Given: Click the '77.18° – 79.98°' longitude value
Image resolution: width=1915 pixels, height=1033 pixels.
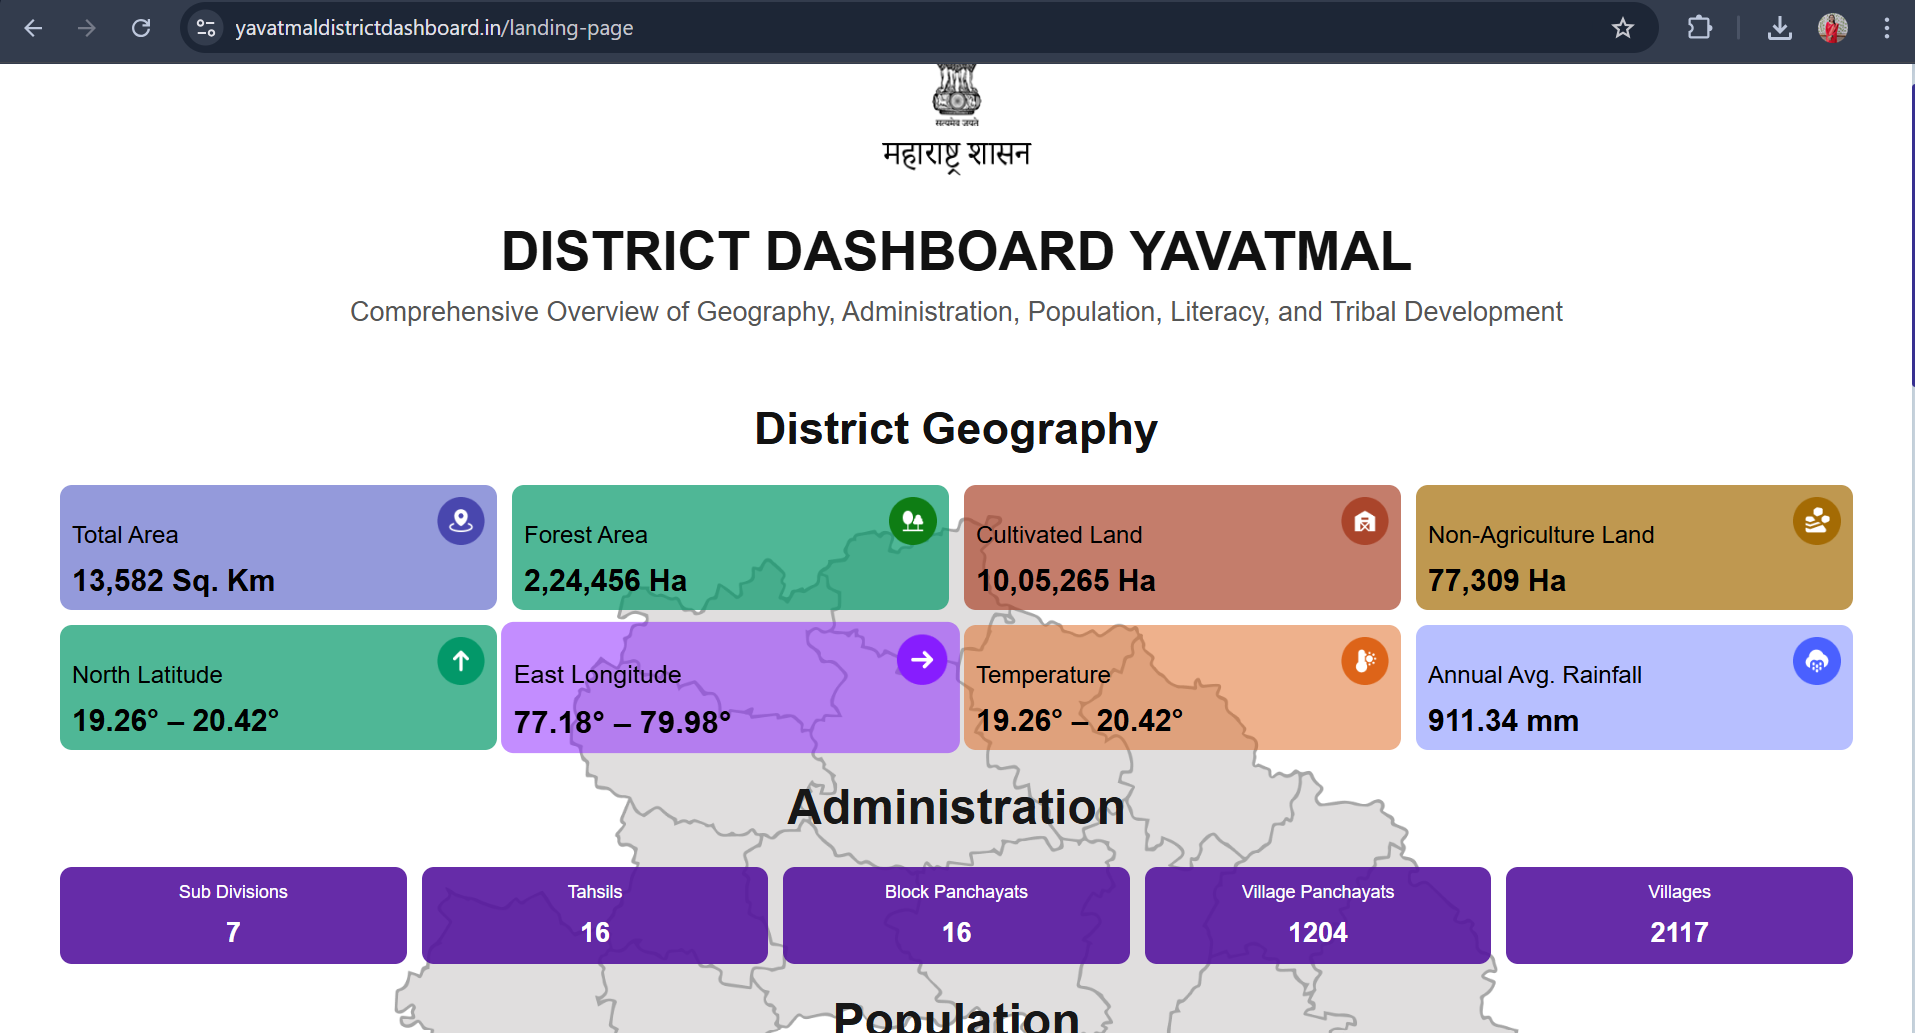Looking at the screenshot, I should (622, 723).
